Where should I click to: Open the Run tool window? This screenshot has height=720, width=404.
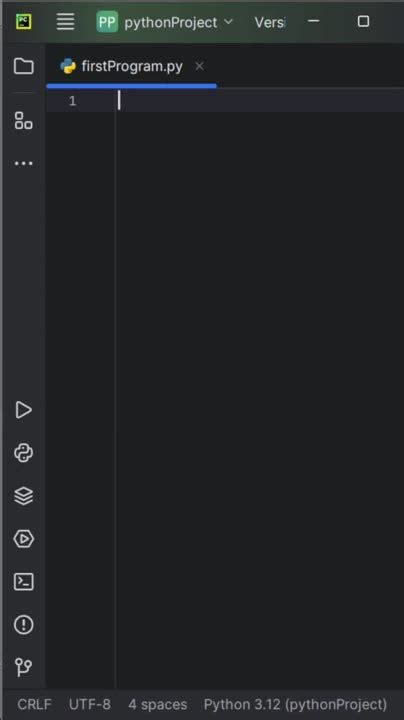(x=23, y=410)
